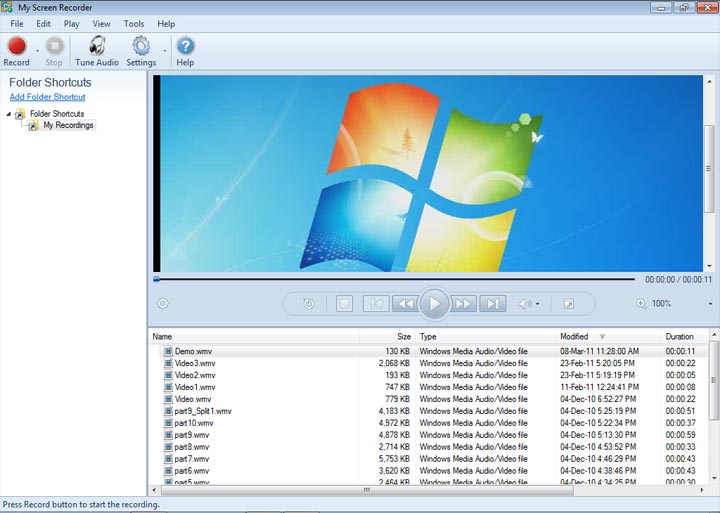
Task: Select part9_Split1.wmv file row
Action: click(429, 411)
